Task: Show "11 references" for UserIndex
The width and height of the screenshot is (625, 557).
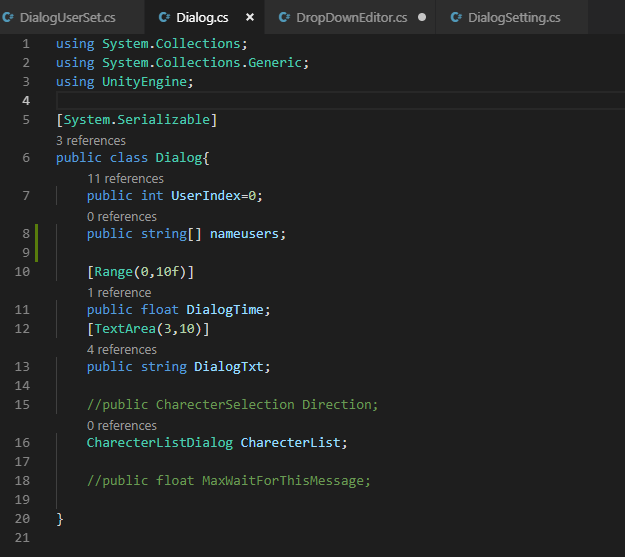Action: coord(125,179)
